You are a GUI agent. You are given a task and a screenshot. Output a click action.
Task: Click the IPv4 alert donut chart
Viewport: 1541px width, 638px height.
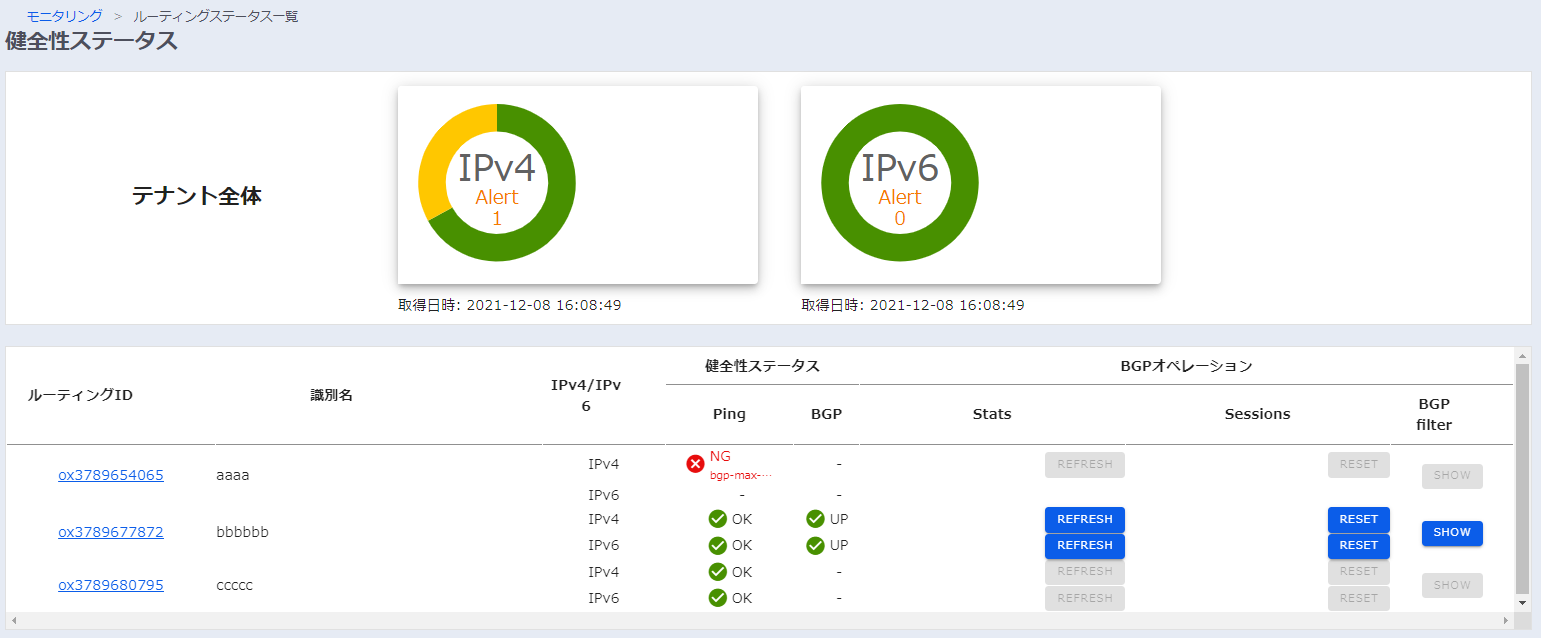click(x=497, y=182)
